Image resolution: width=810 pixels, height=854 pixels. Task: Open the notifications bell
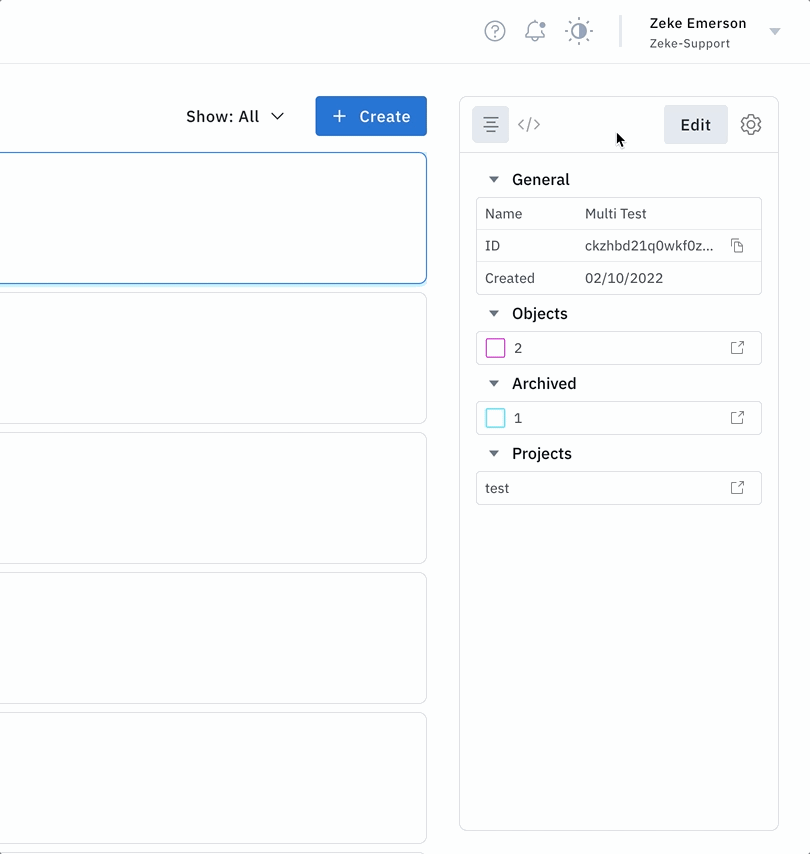535,31
